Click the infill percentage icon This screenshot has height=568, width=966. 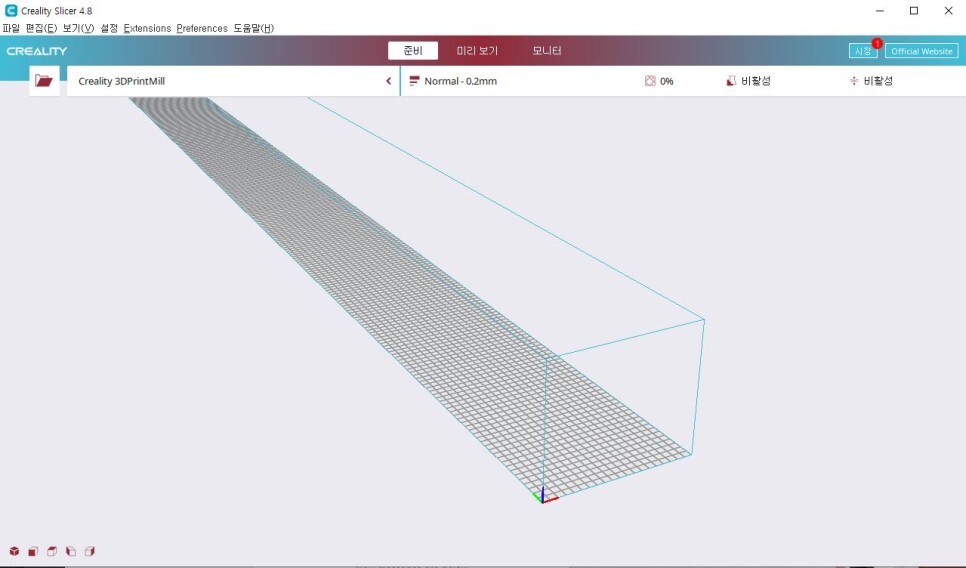[650, 81]
